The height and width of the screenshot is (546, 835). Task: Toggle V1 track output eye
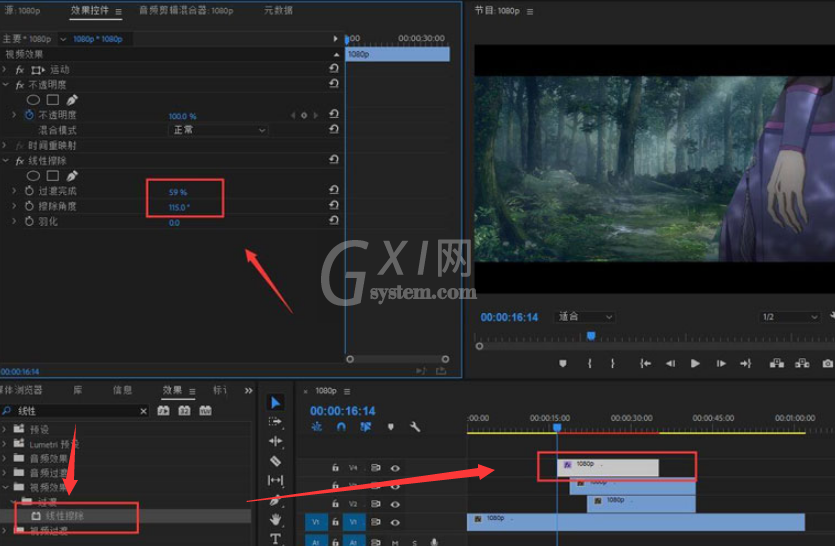pos(395,523)
